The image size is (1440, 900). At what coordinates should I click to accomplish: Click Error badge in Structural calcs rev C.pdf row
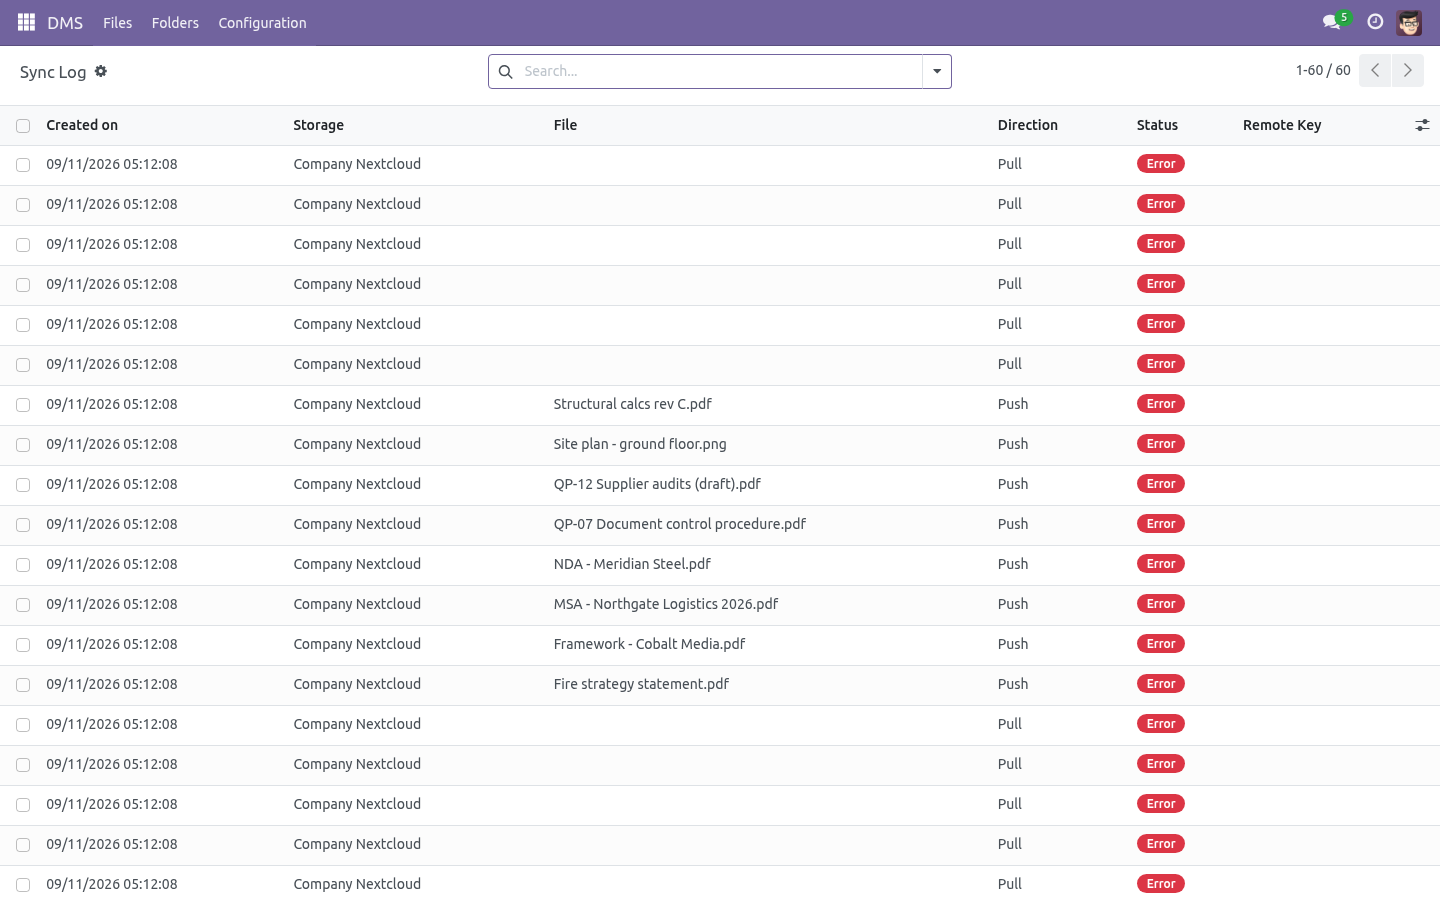tap(1161, 404)
